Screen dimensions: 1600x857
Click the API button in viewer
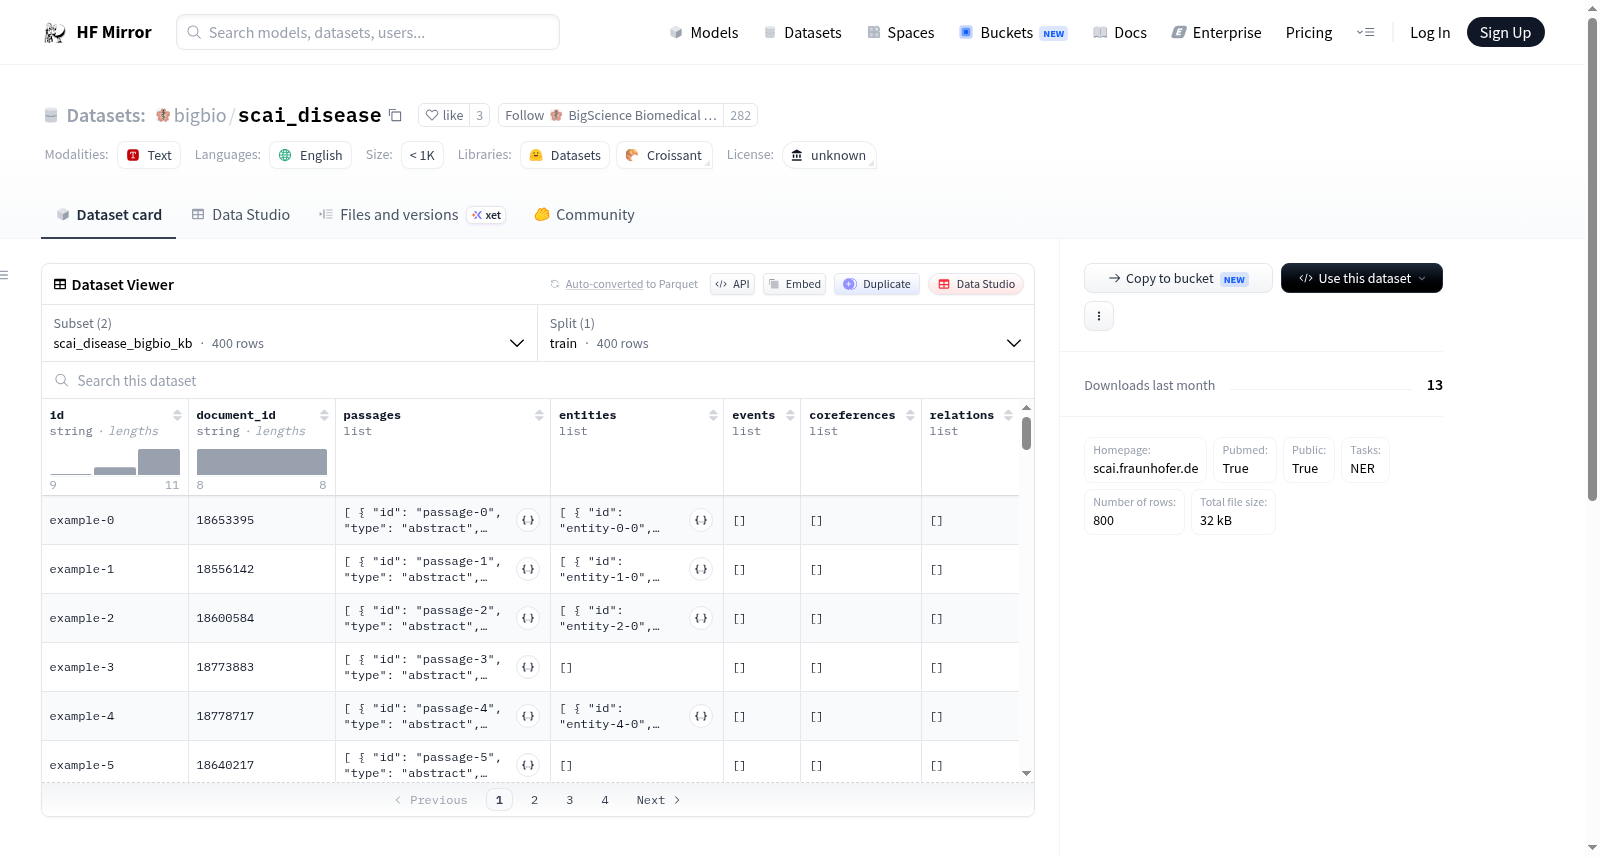[732, 284]
